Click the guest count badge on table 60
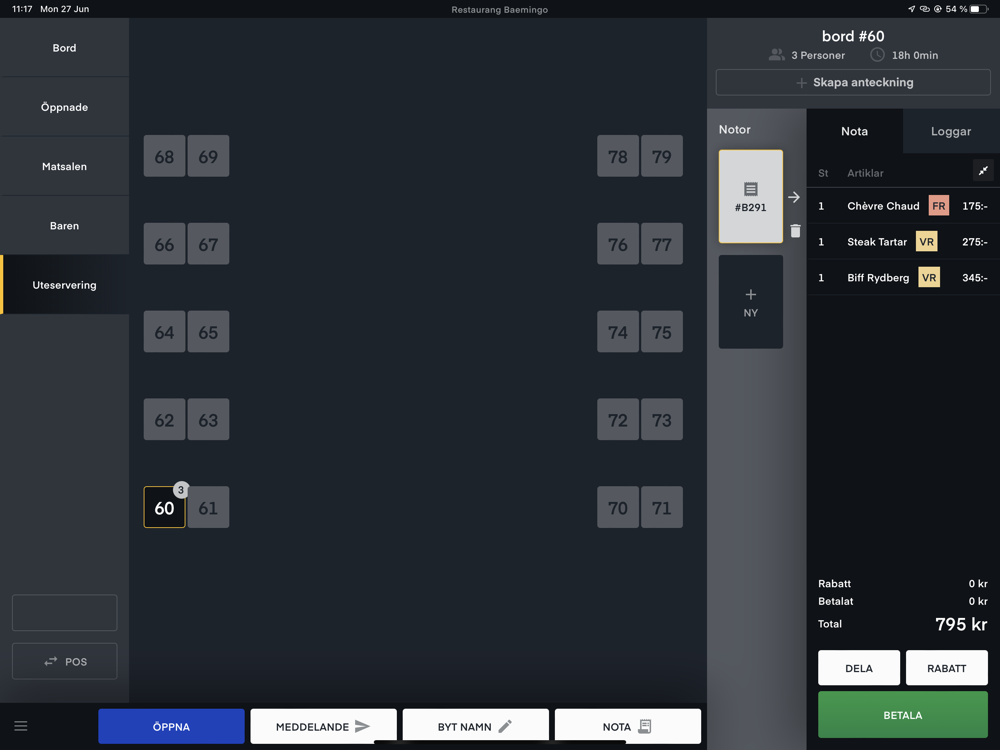This screenshot has height=750, width=1000. 181,490
